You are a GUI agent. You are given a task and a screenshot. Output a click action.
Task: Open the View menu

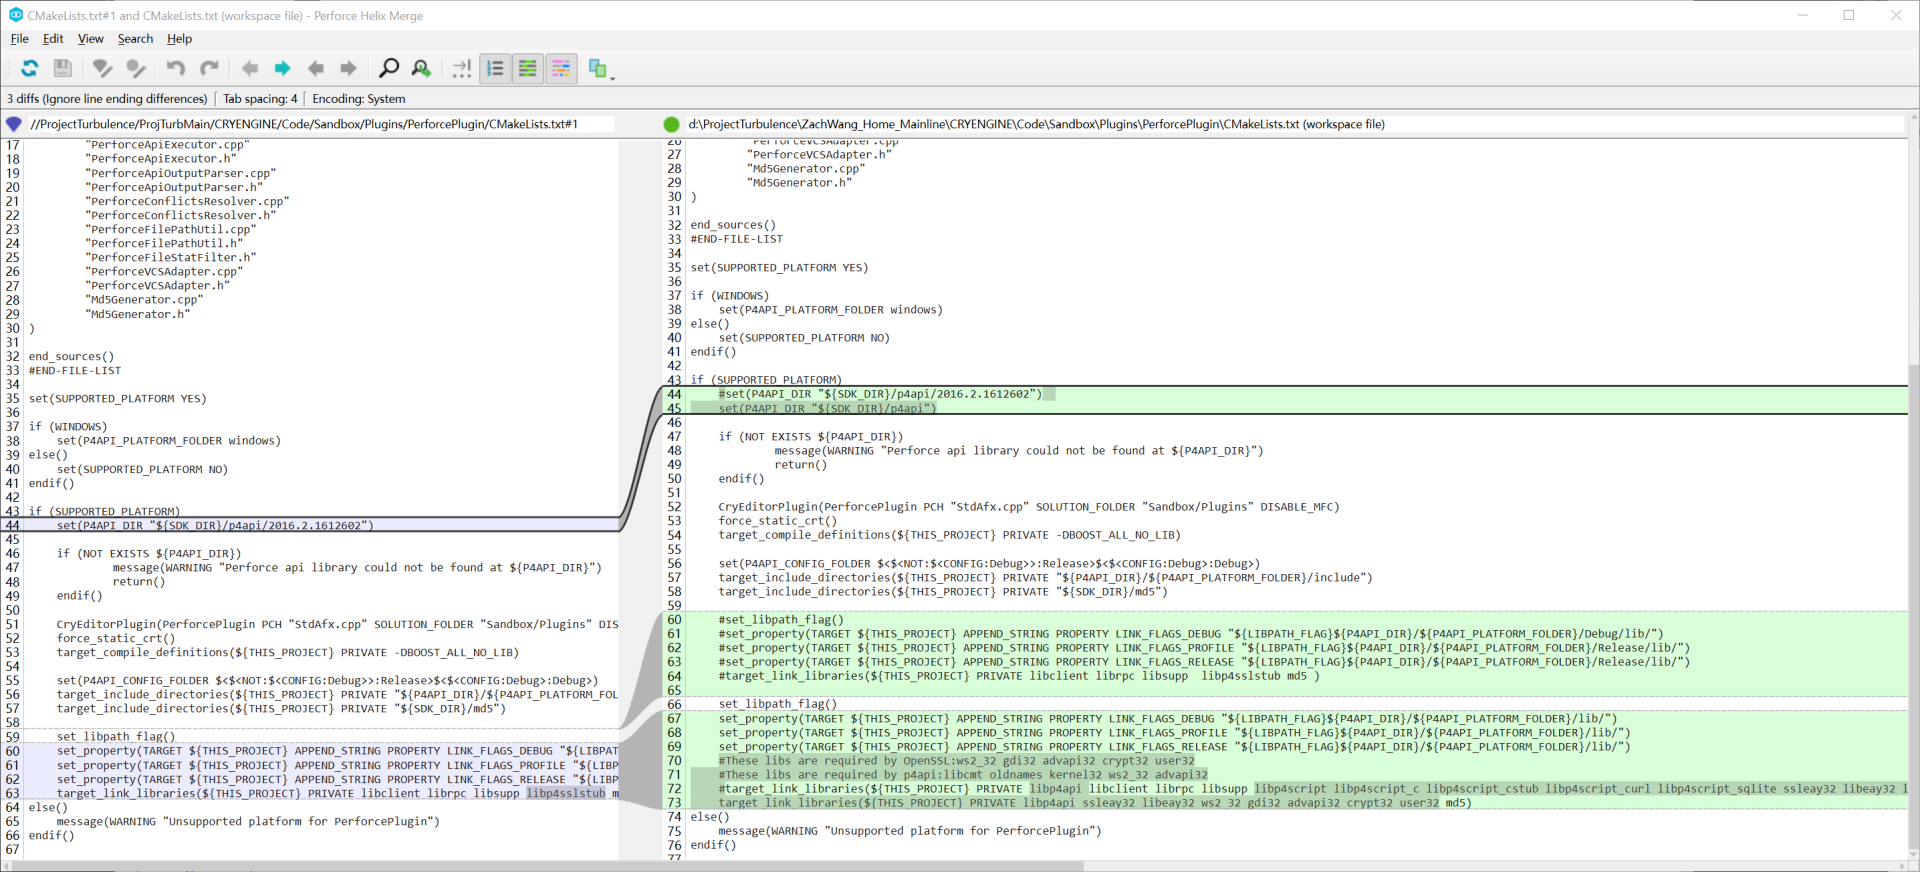point(90,39)
